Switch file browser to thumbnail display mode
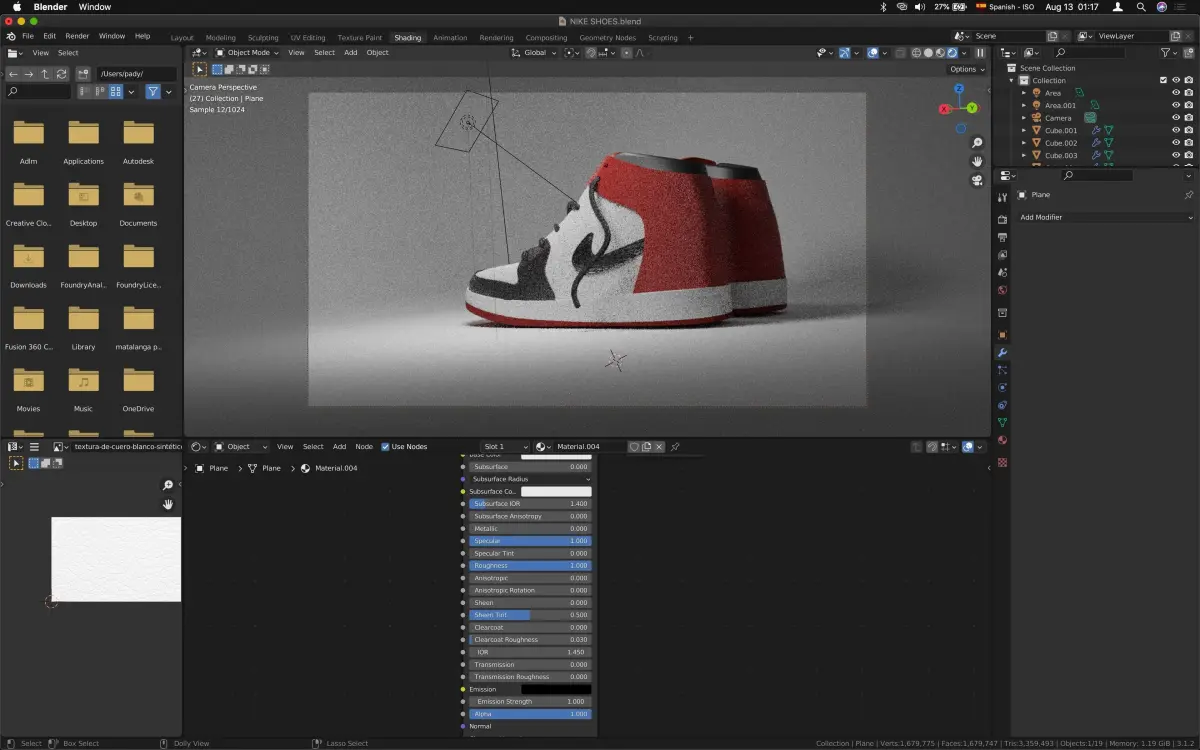Viewport: 1200px width, 750px height. 116,92
